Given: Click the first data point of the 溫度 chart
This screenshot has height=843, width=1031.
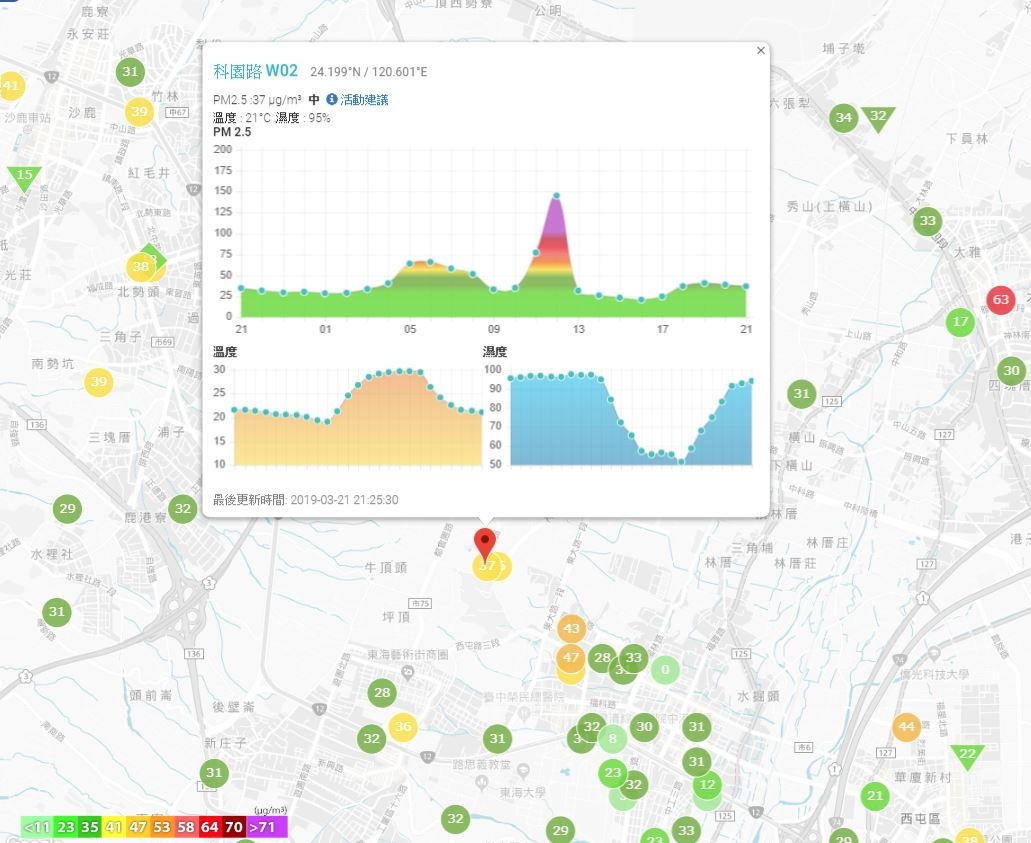Looking at the screenshot, I should pyautogui.click(x=235, y=410).
